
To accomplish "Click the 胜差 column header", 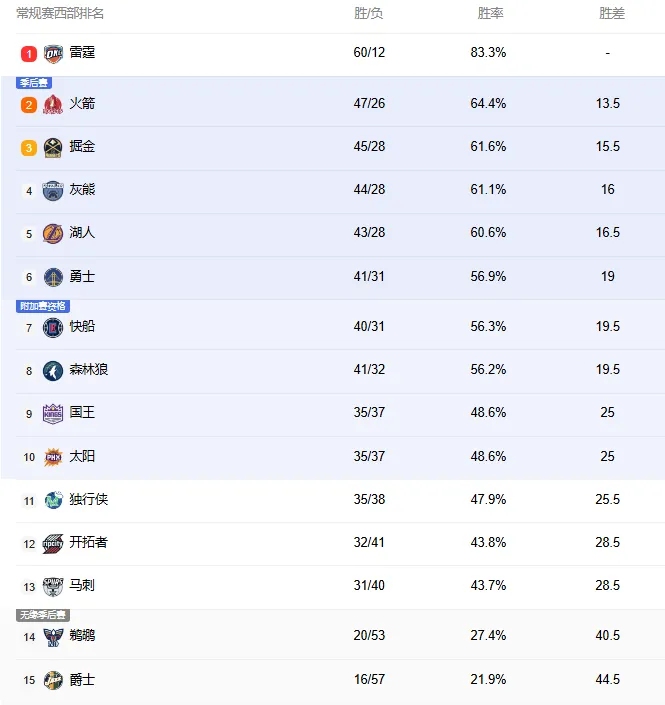I will pyautogui.click(x=612, y=13).
